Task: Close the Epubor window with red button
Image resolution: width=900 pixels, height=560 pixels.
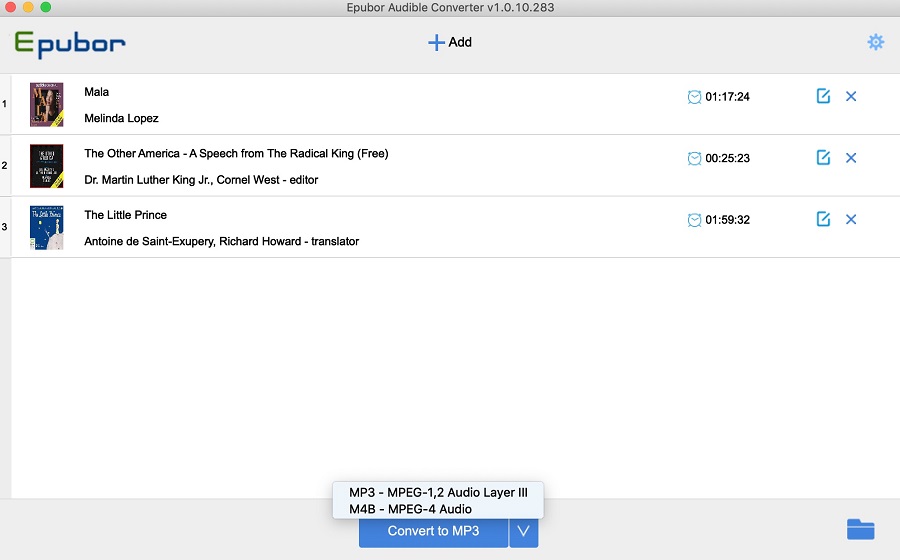Action: tap(10, 7)
